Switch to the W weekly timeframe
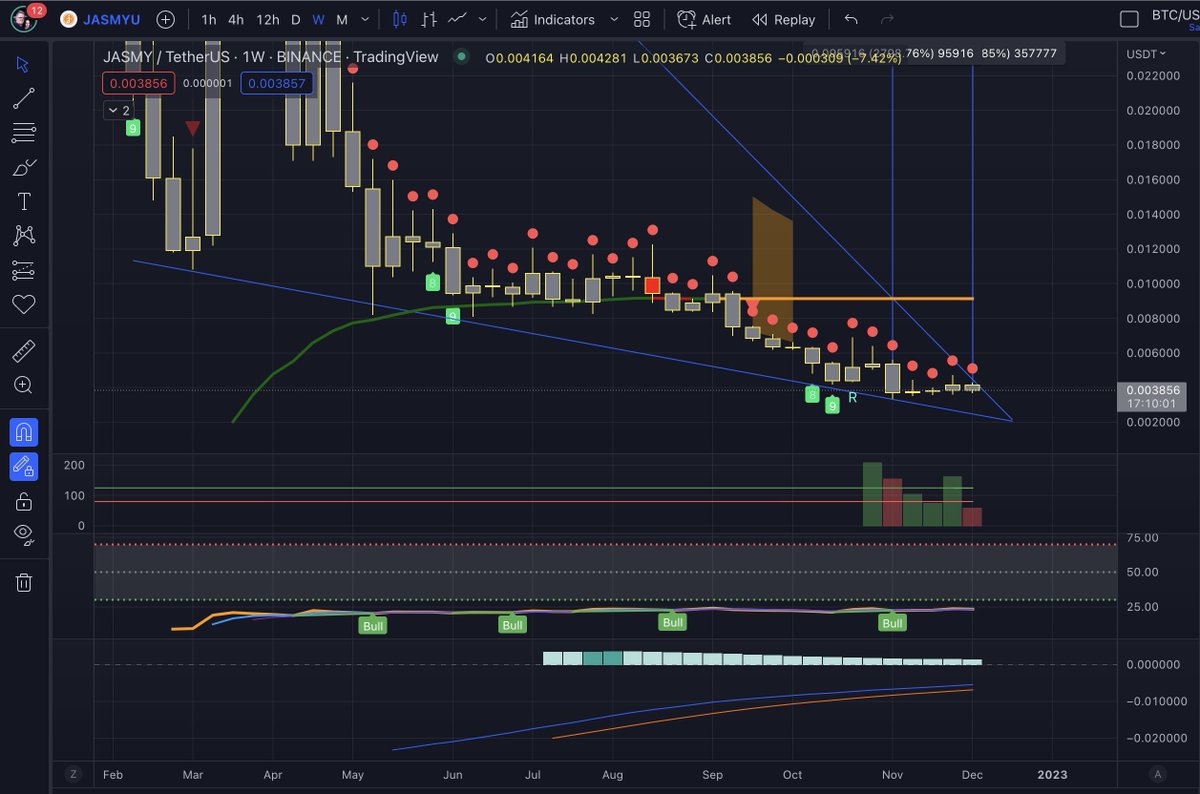 (318, 19)
